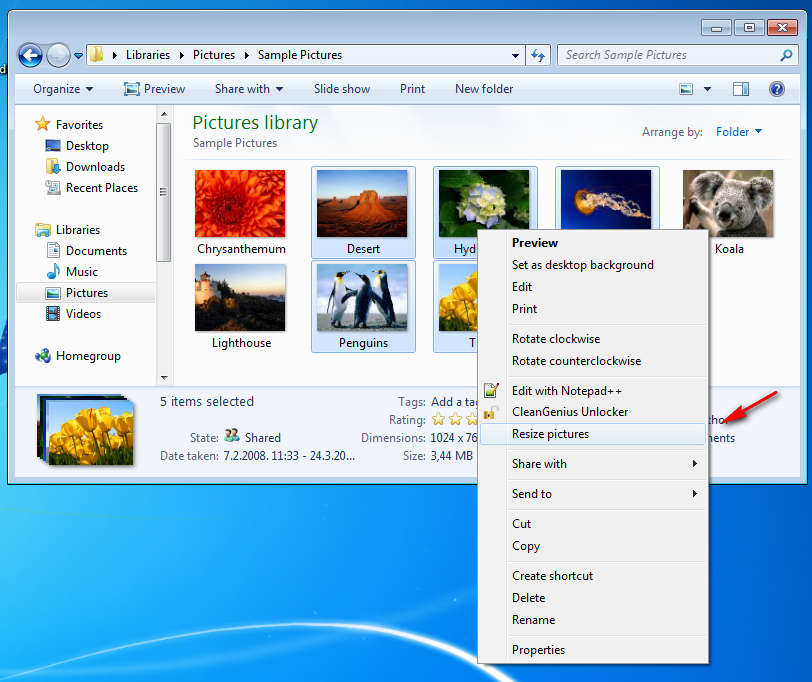The width and height of the screenshot is (812, 682).
Task: Open the Arrange by Folder dropdown
Action: pos(739,132)
